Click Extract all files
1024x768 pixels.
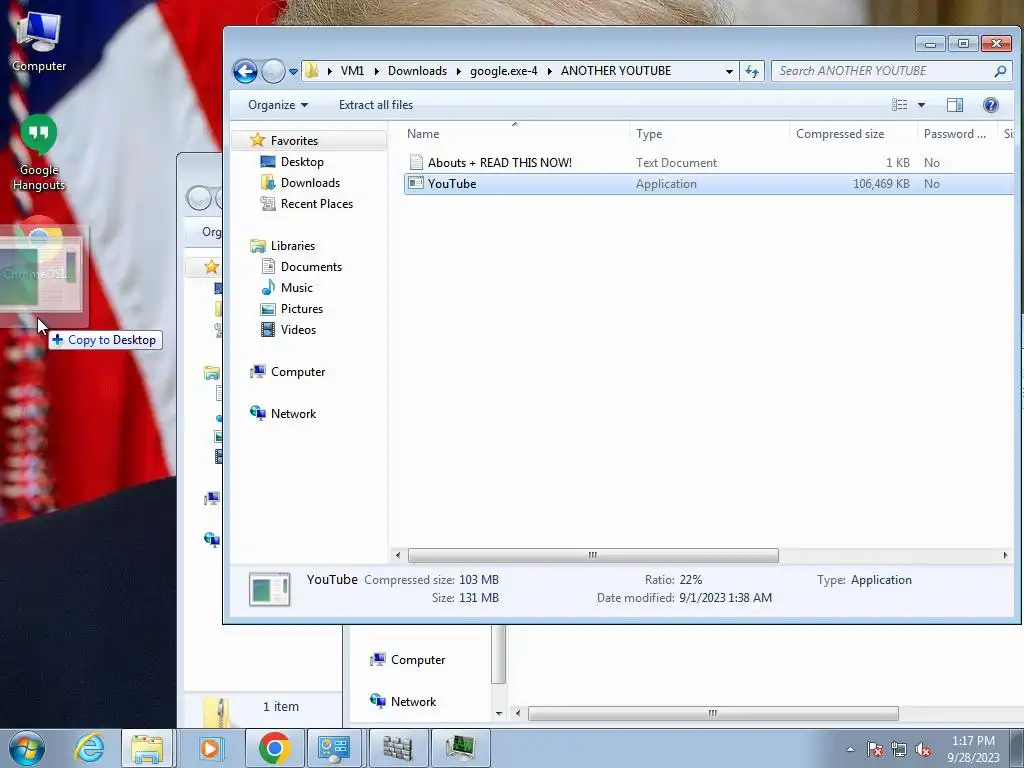click(376, 105)
